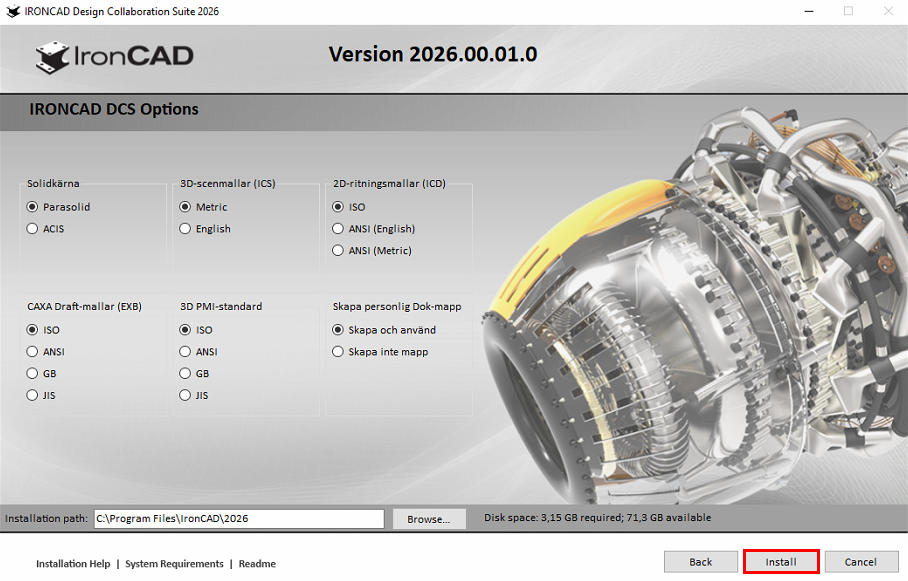Screen dimensions: 908x581
Task: Click the IRONCAD title bar app icon
Action: point(13,11)
